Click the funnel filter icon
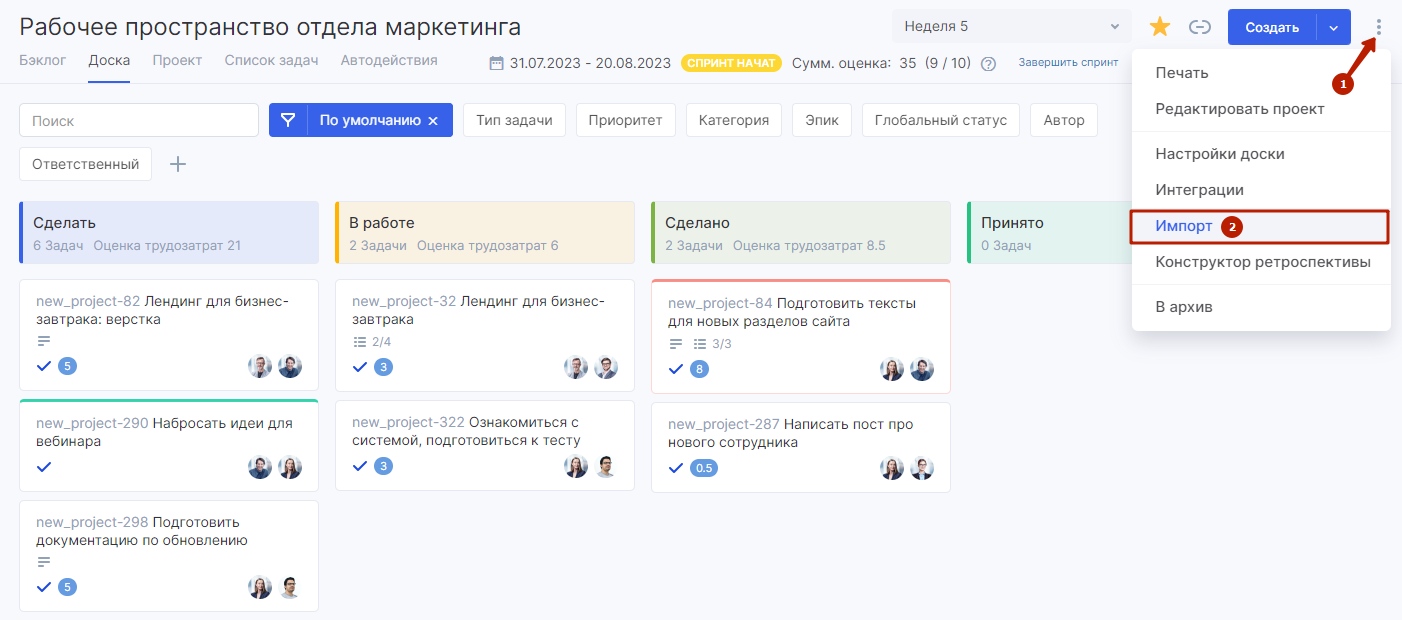The image size is (1402, 620). (x=288, y=120)
